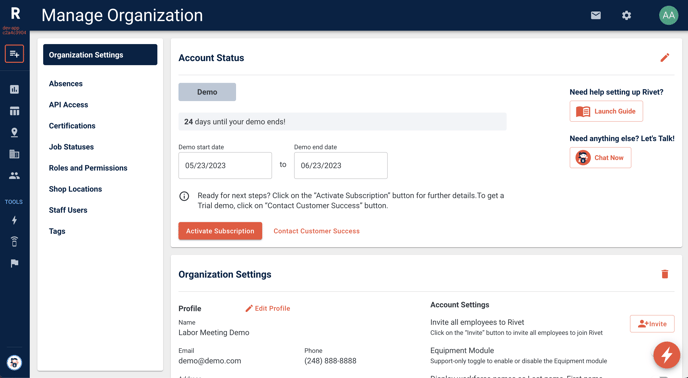
Task: Open the settings gear icon
Action: 627,15
